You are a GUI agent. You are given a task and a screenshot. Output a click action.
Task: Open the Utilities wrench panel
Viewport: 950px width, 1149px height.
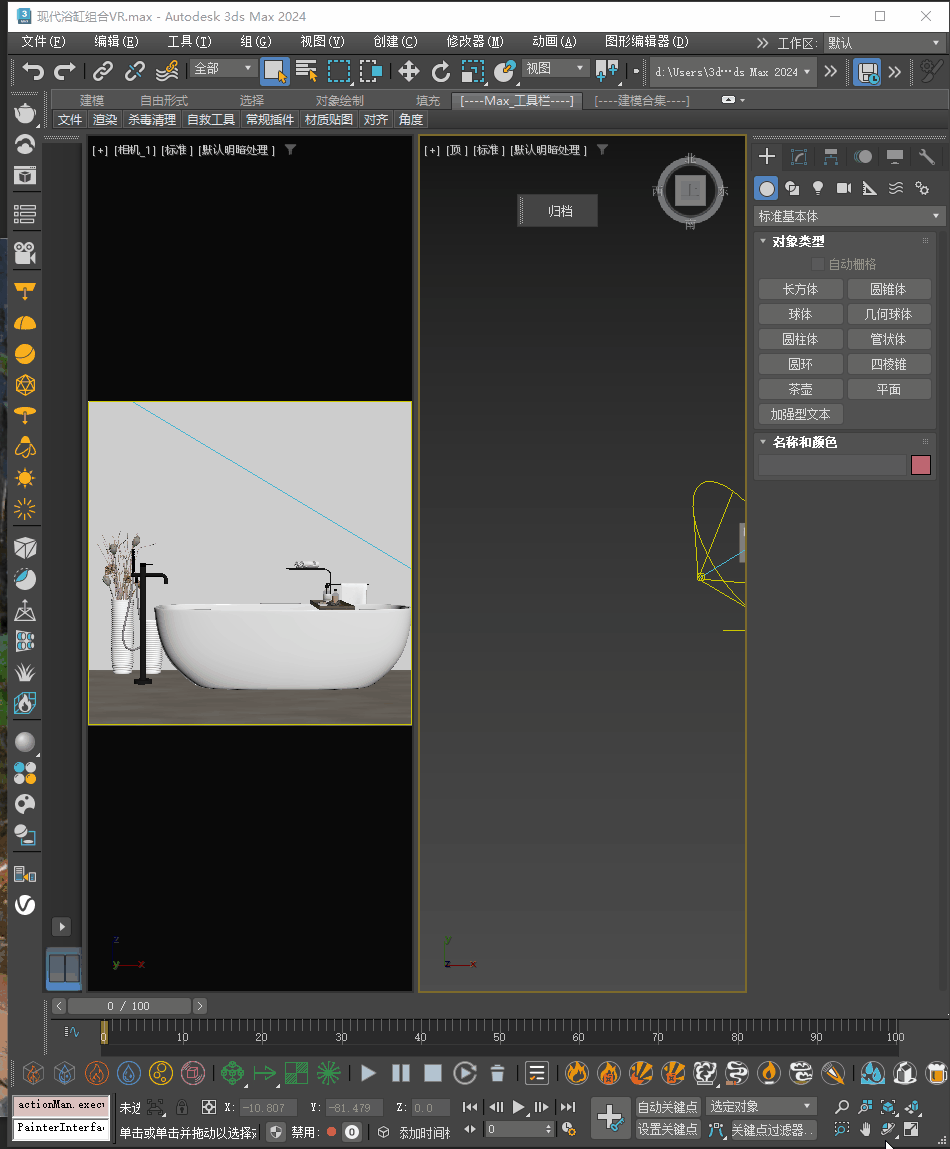[x=926, y=157]
